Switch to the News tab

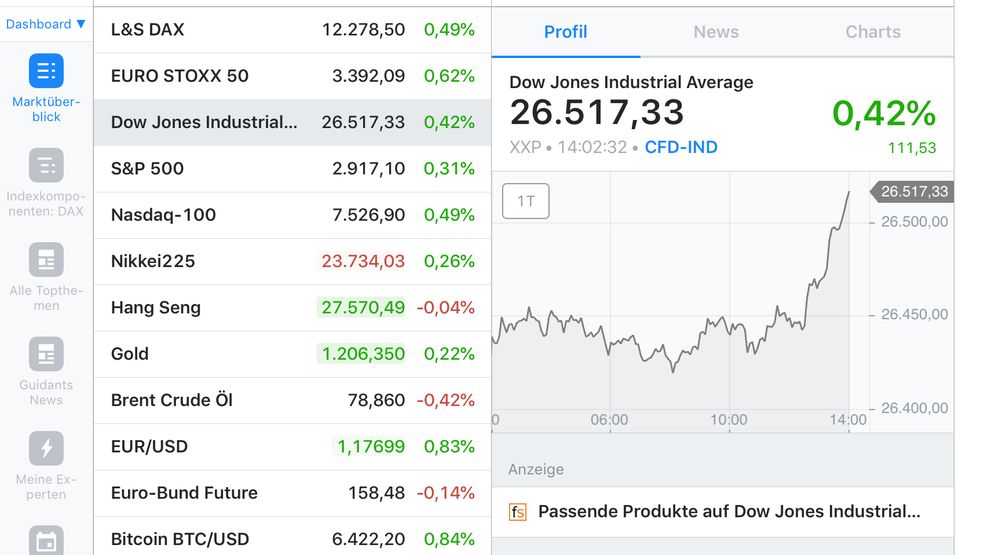716,32
